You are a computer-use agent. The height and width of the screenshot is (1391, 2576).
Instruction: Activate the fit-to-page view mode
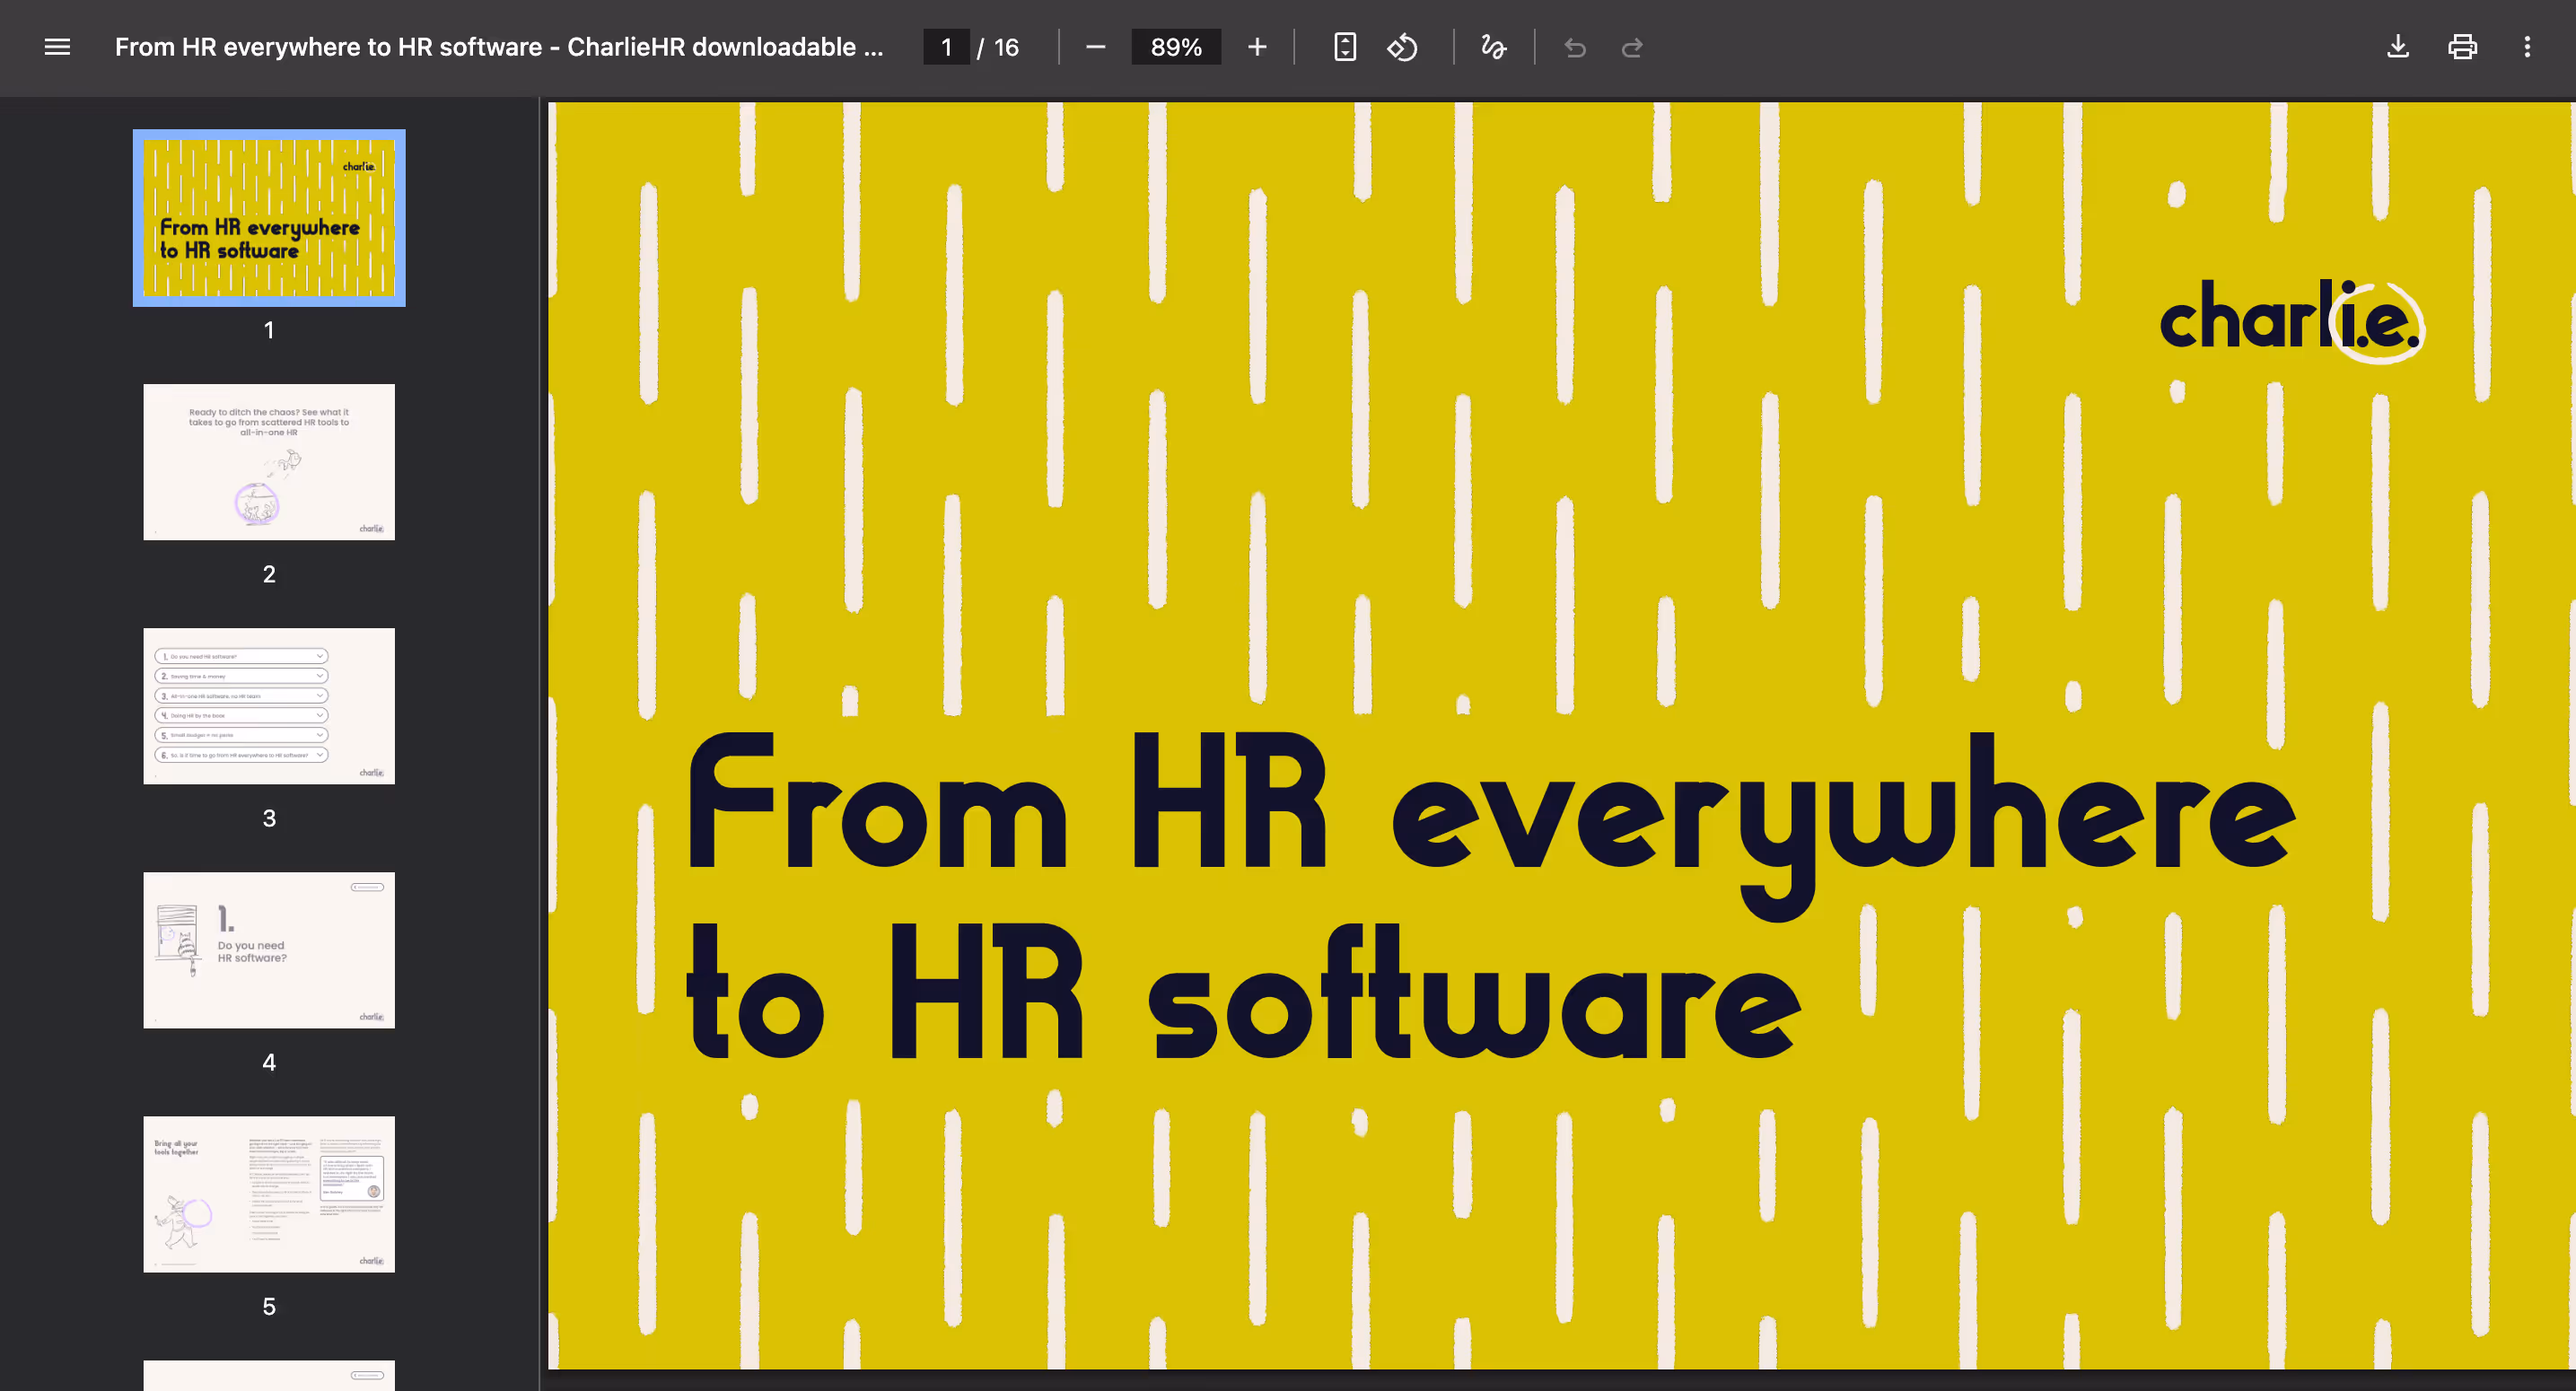click(1344, 47)
